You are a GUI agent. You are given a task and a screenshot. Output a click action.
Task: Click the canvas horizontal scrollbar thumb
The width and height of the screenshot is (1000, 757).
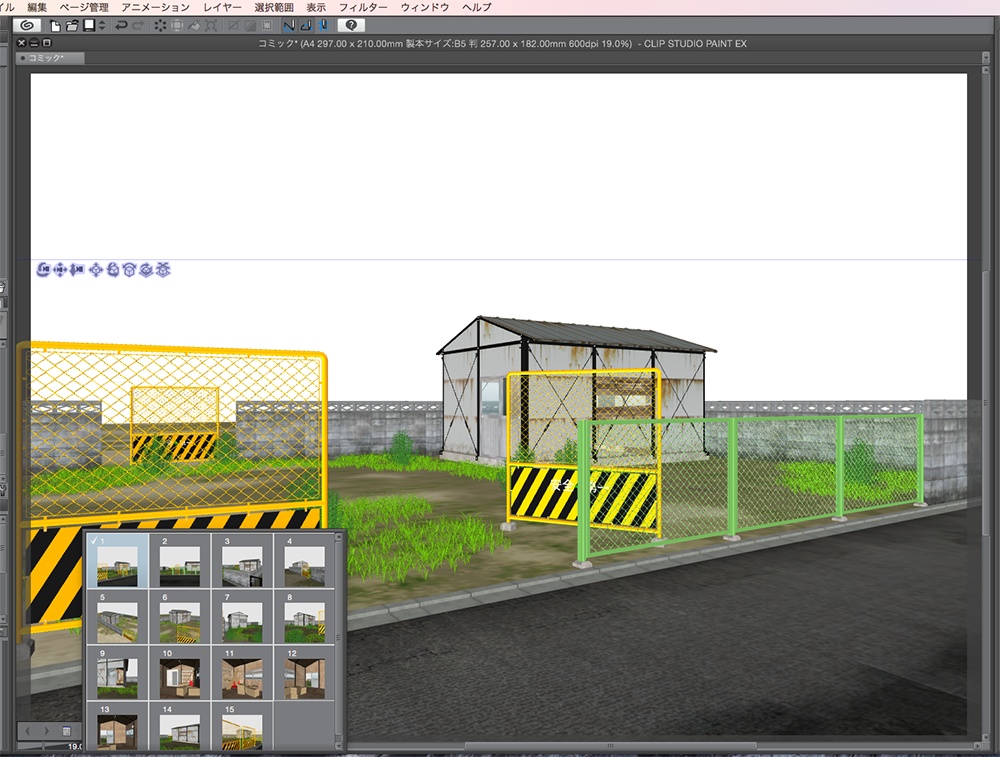click(610, 746)
